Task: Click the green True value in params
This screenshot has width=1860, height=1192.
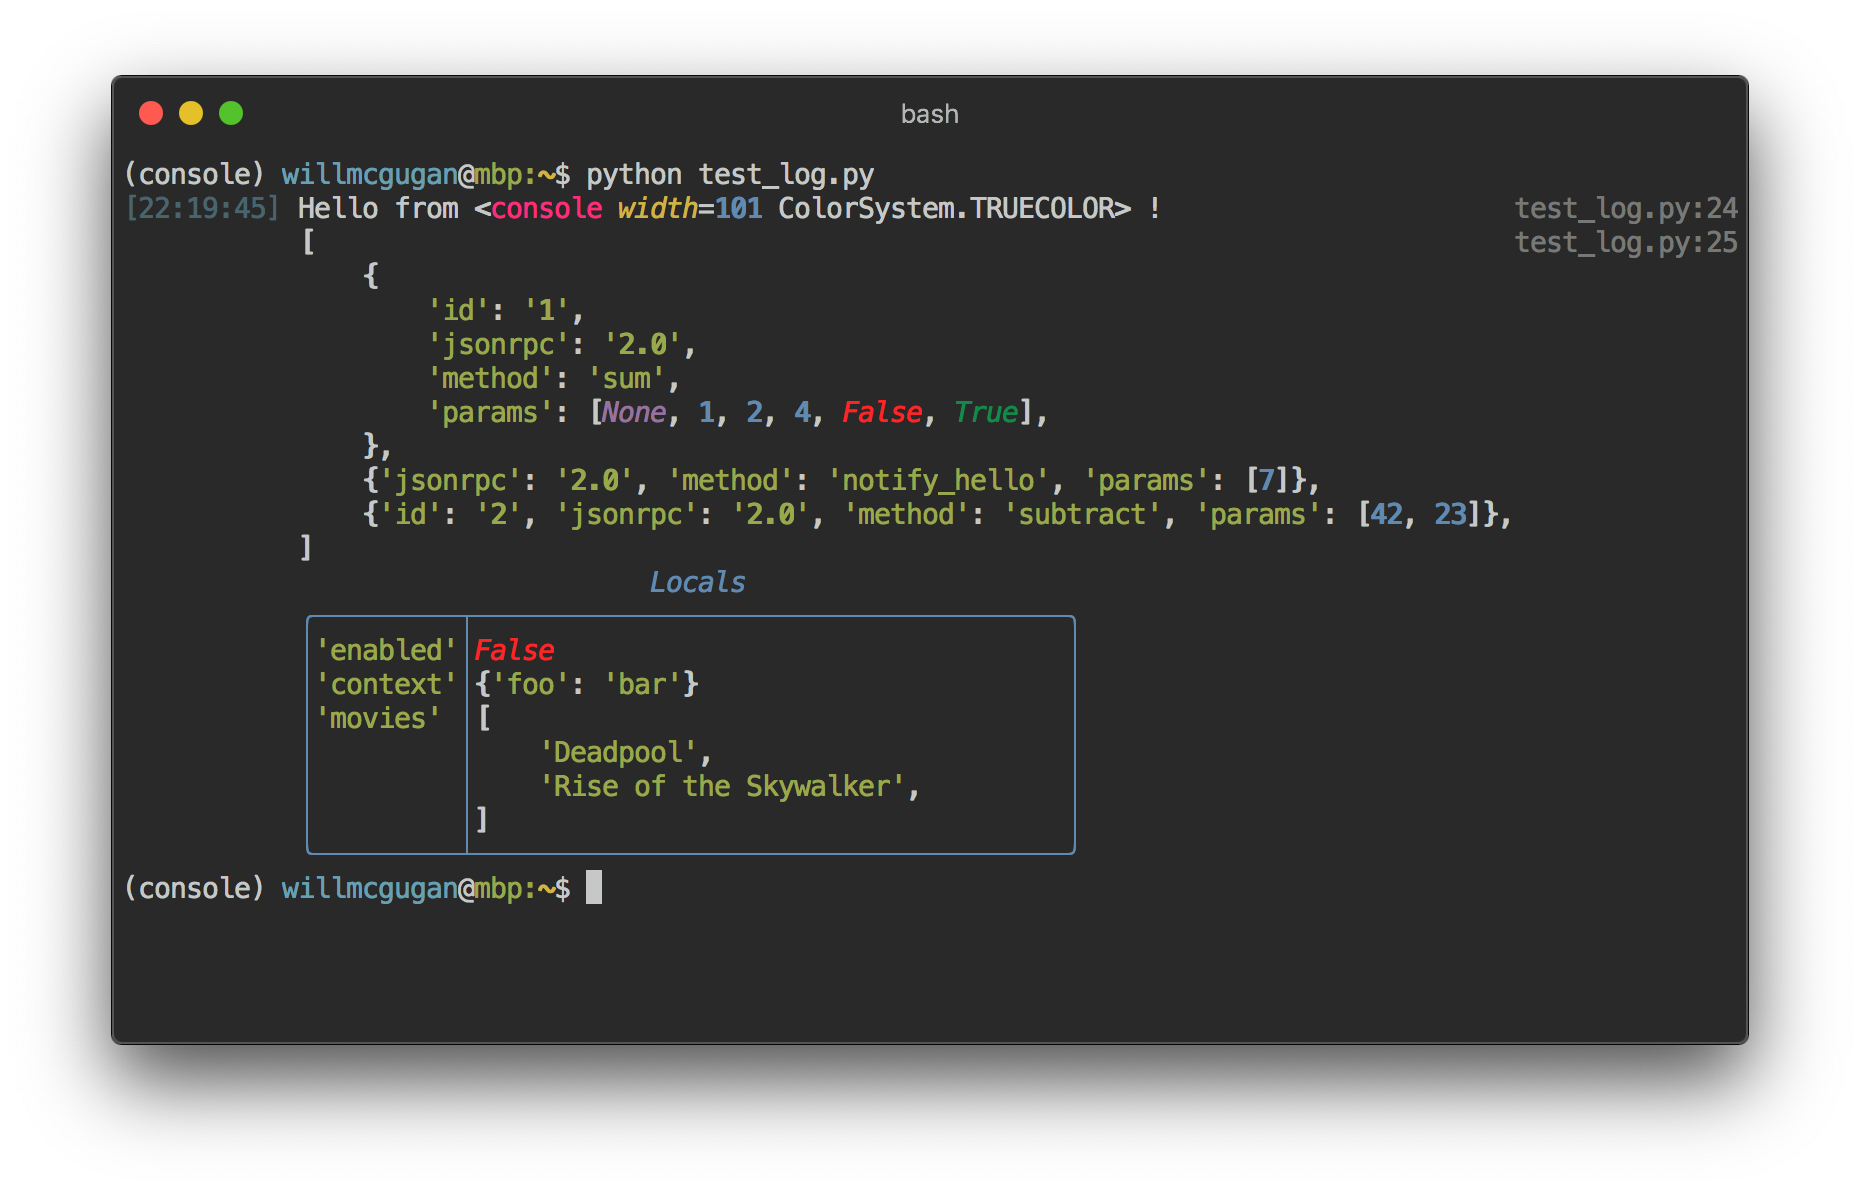Action: pos(986,413)
